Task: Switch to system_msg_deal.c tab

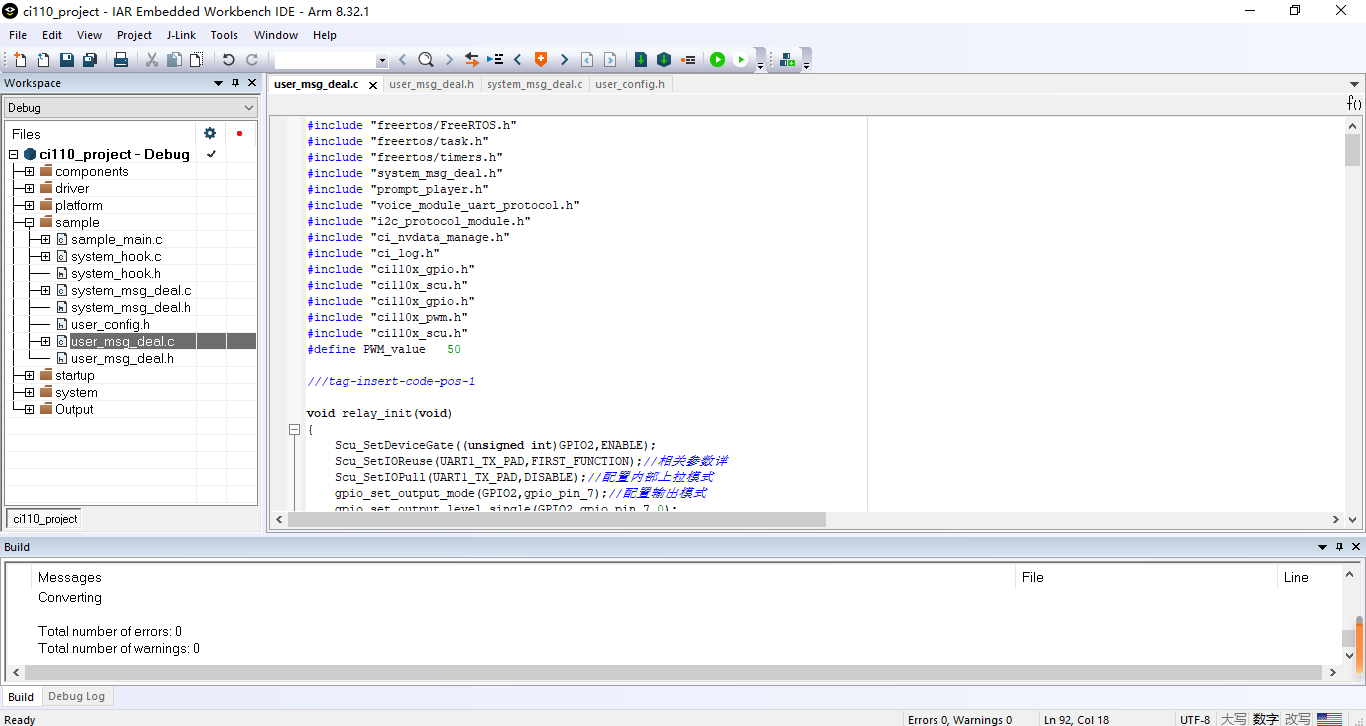Action: [x=534, y=84]
